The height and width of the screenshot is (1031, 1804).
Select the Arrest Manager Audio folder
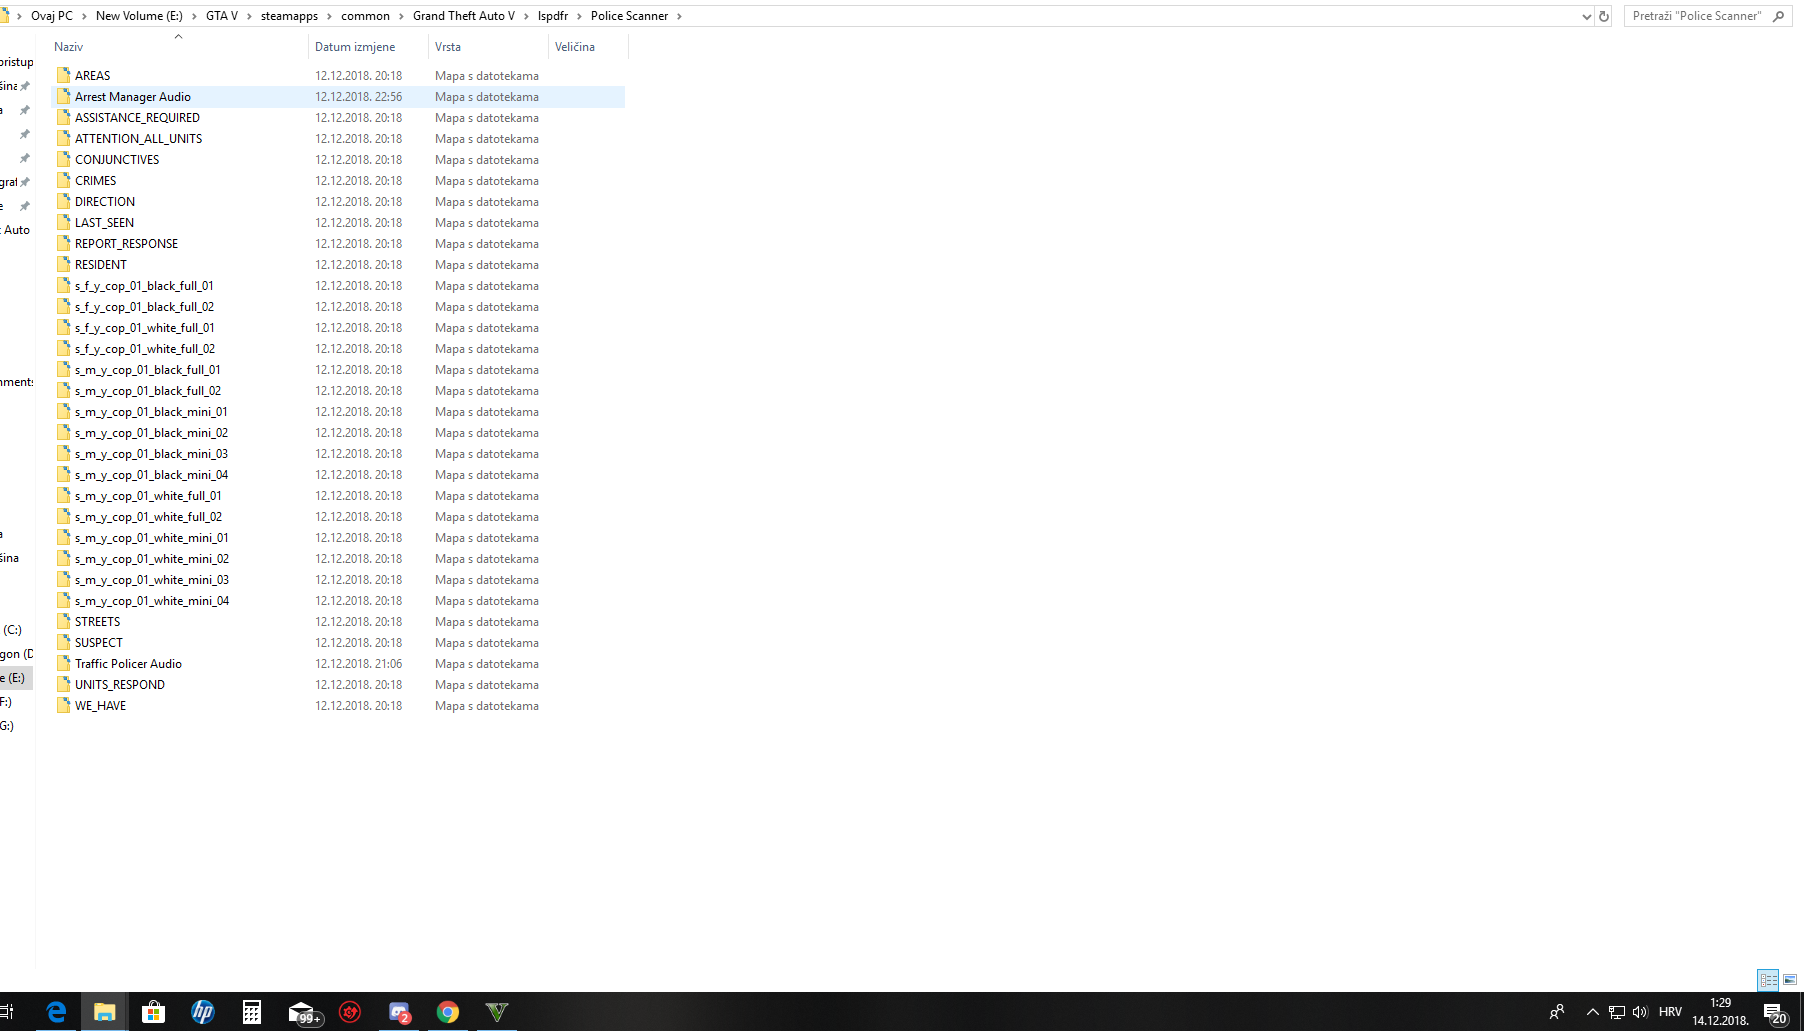pos(133,97)
